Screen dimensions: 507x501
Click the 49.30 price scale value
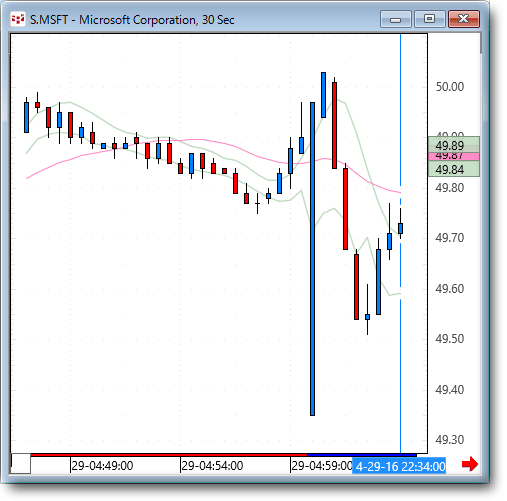pos(450,440)
